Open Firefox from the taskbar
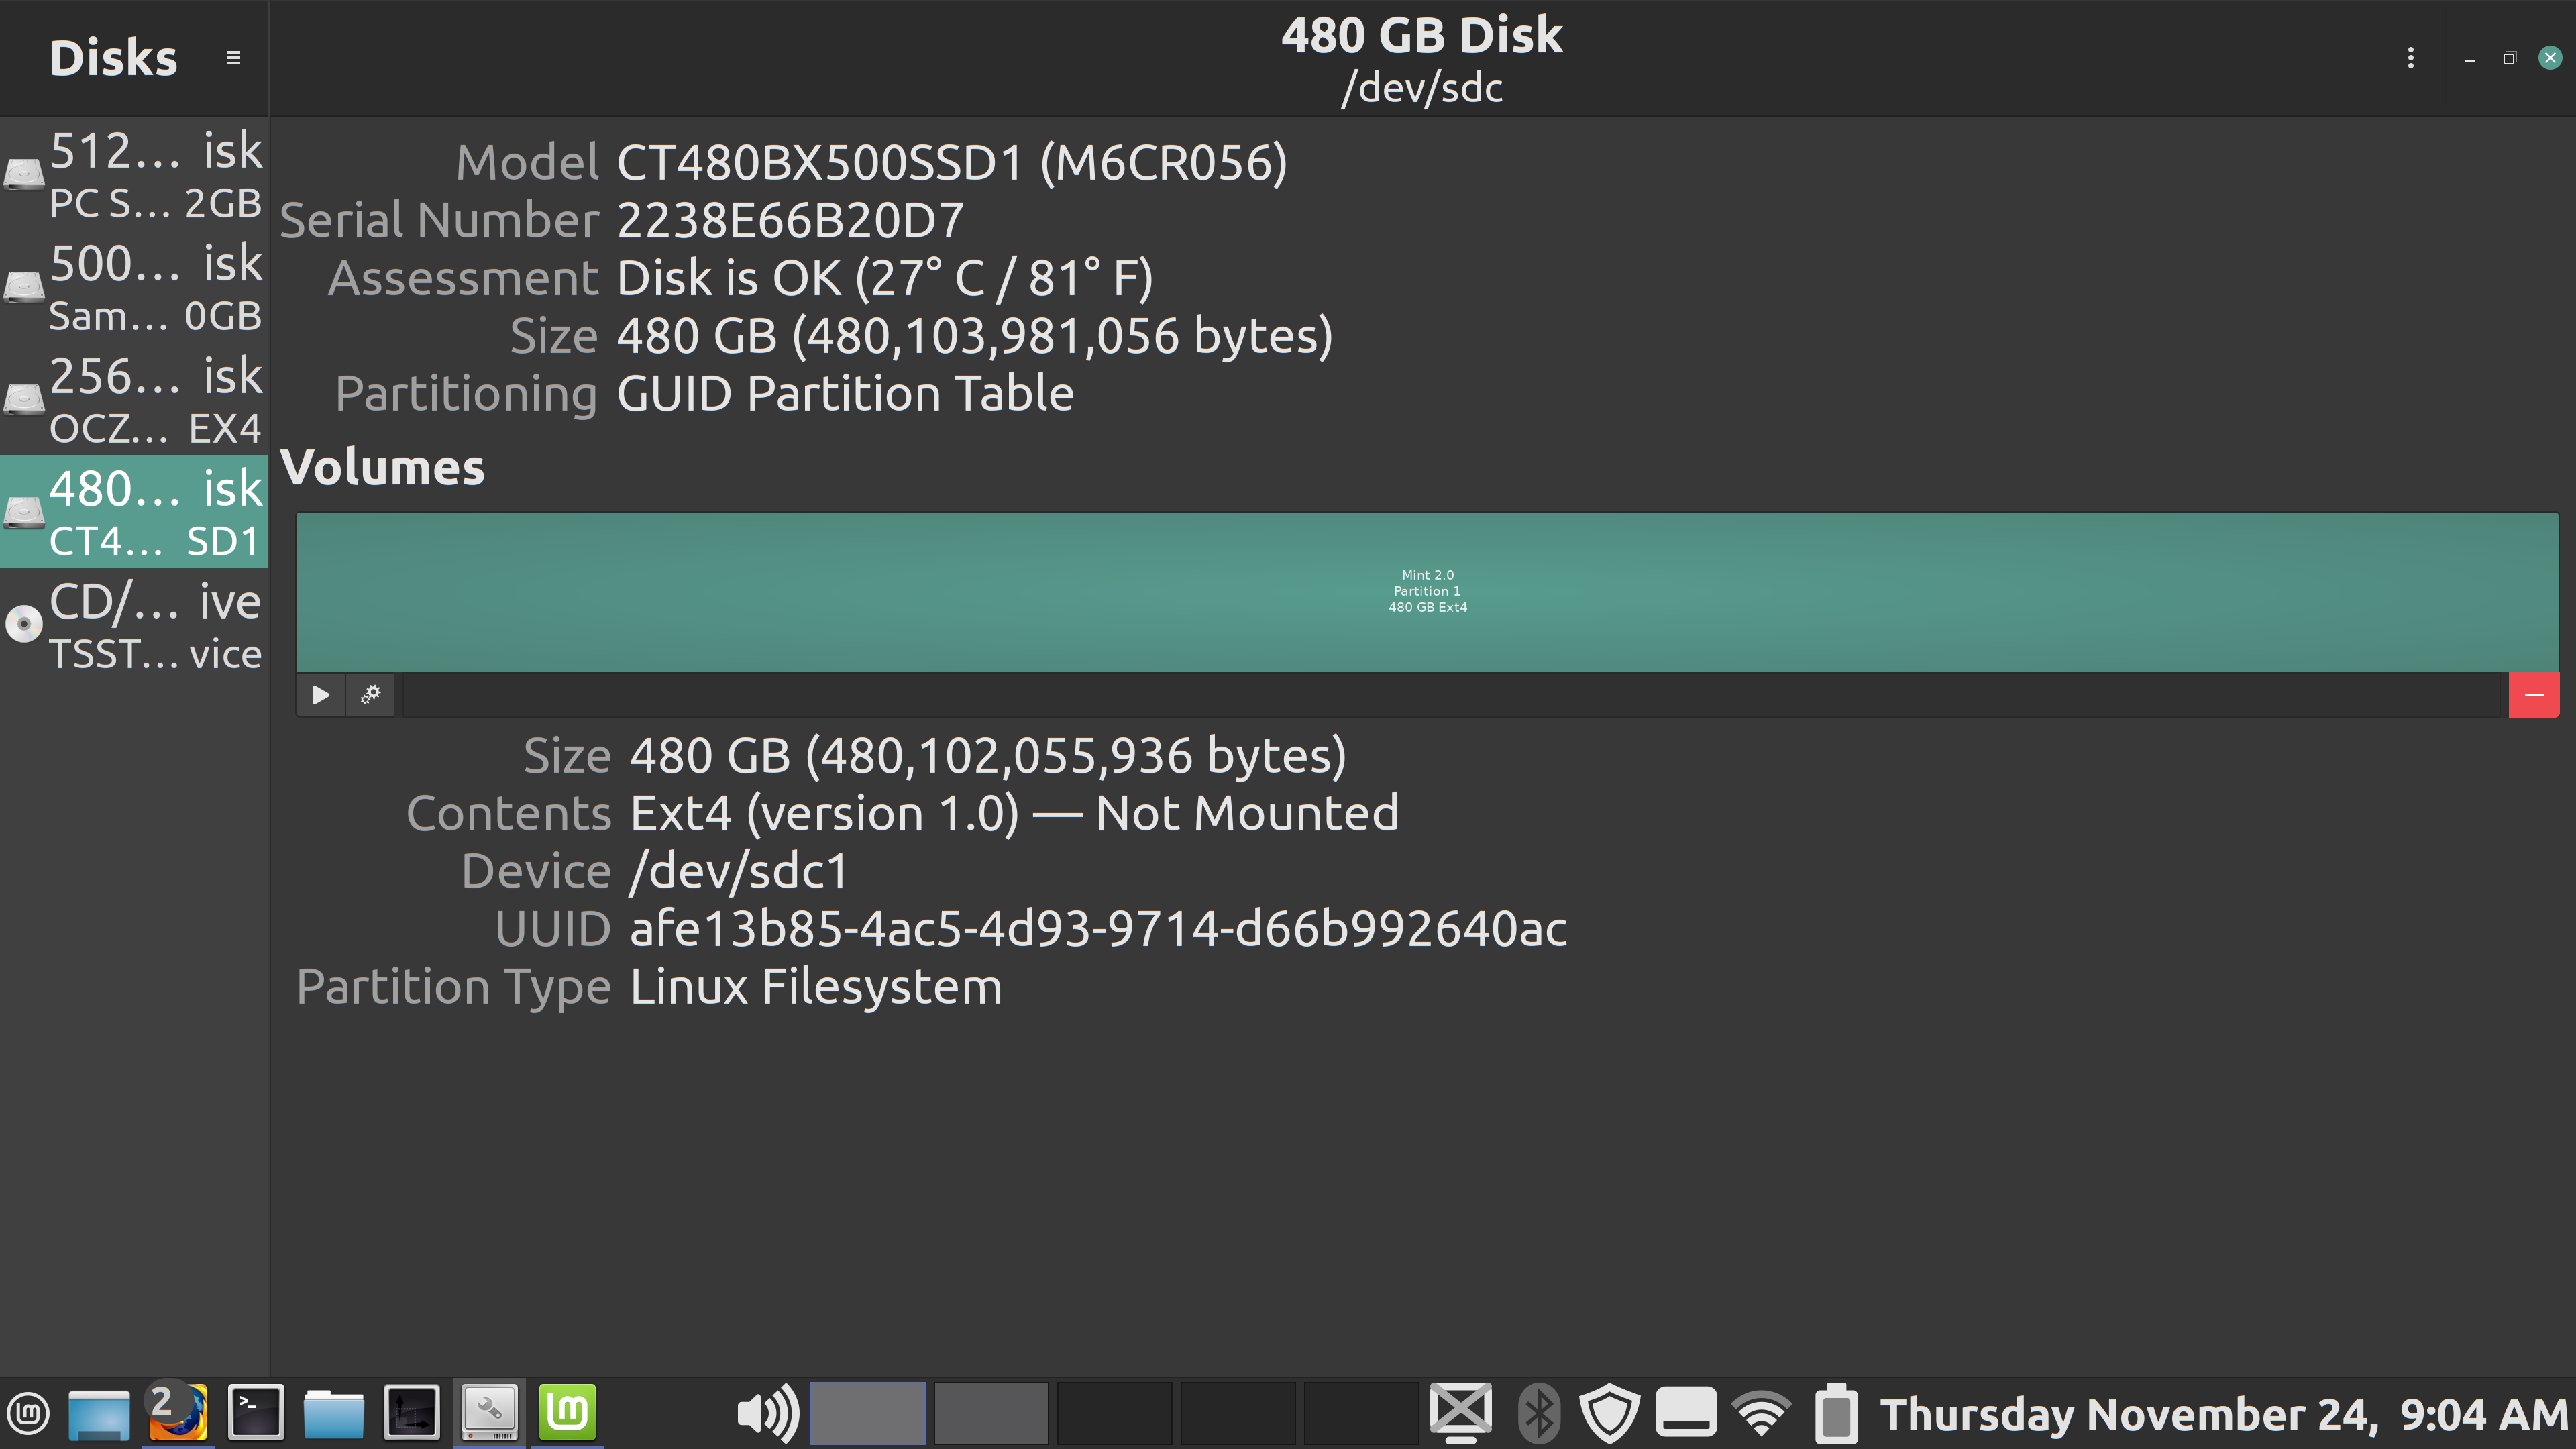The height and width of the screenshot is (1449, 2576). [x=177, y=1413]
